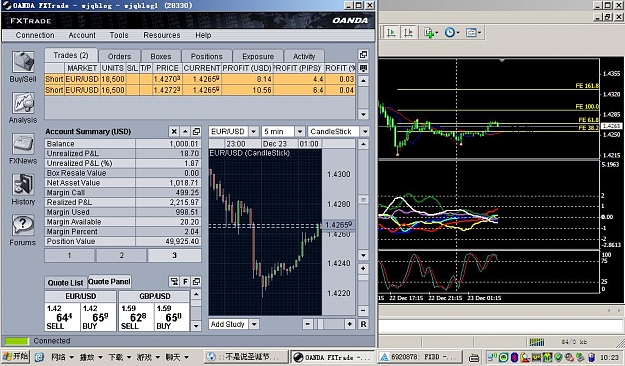Open the 不是说圣诞节 browser taskbar item
The width and height of the screenshot is (625, 366).
click(x=246, y=357)
